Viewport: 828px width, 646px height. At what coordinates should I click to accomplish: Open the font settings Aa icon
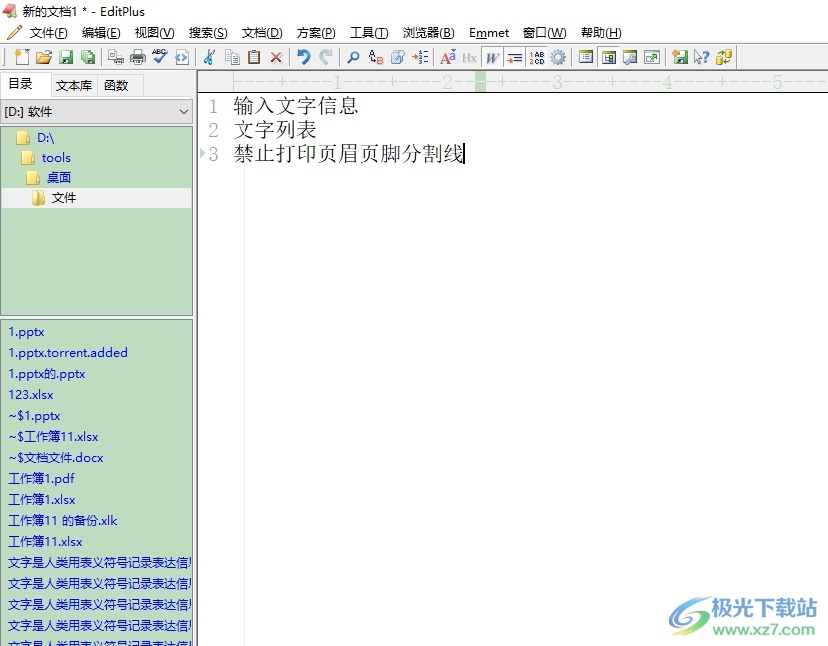point(448,57)
